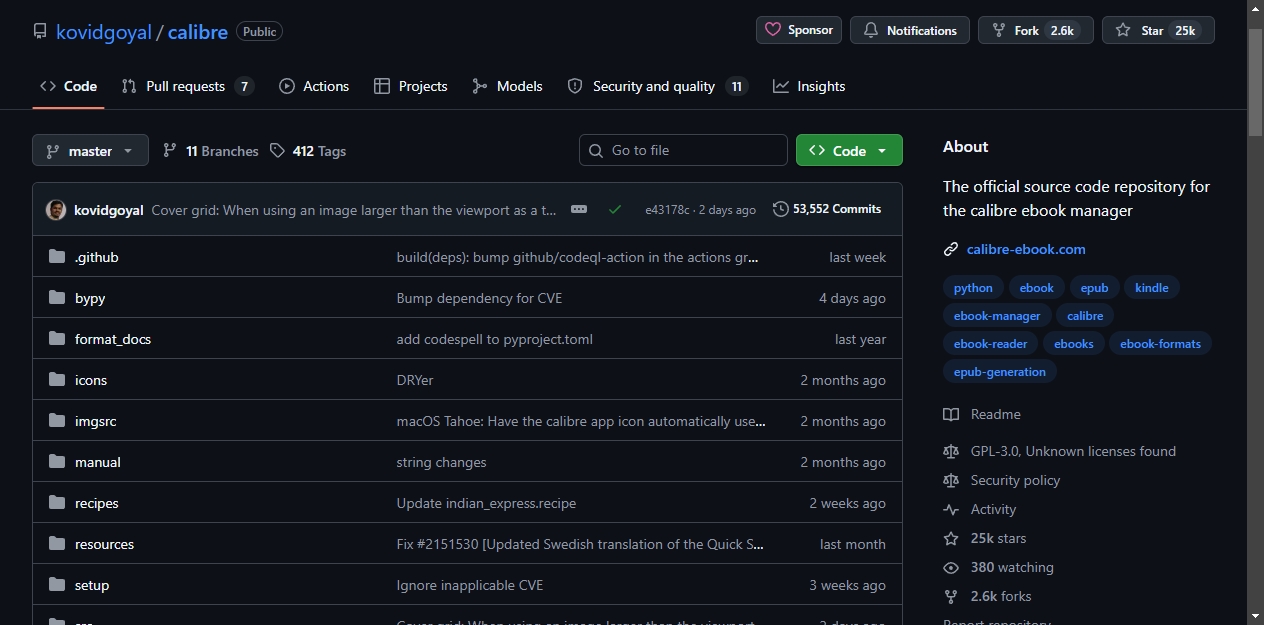Click the Sponsor button
1264x625 pixels.
point(799,30)
